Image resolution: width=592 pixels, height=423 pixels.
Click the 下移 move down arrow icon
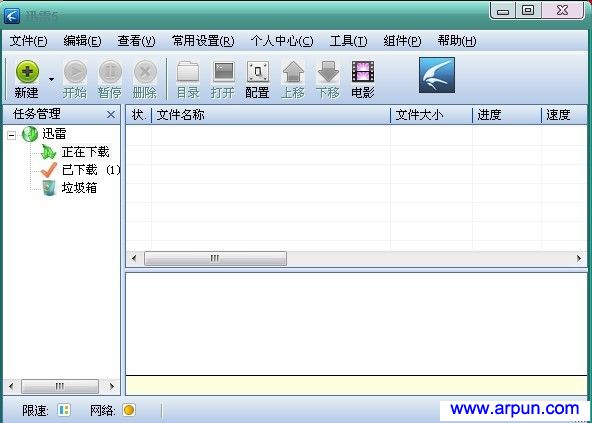coord(328,72)
